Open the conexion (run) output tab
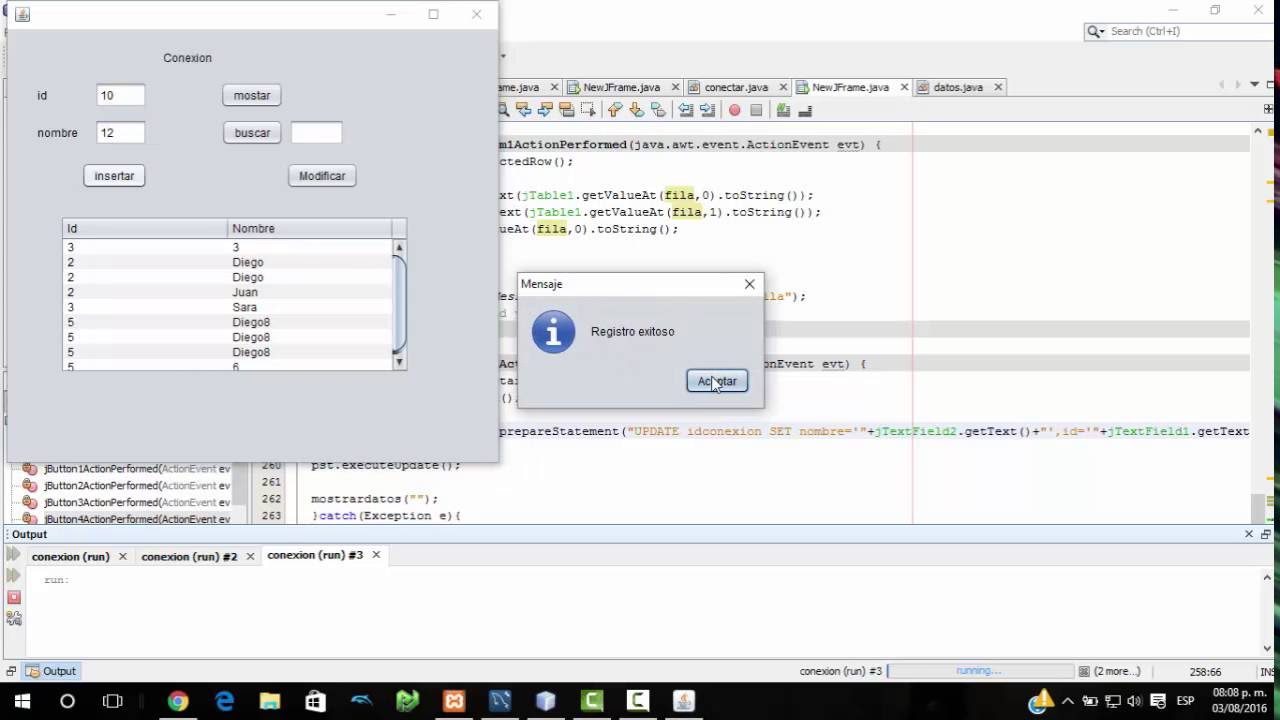1280x720 pixels. tap(70, 556)
